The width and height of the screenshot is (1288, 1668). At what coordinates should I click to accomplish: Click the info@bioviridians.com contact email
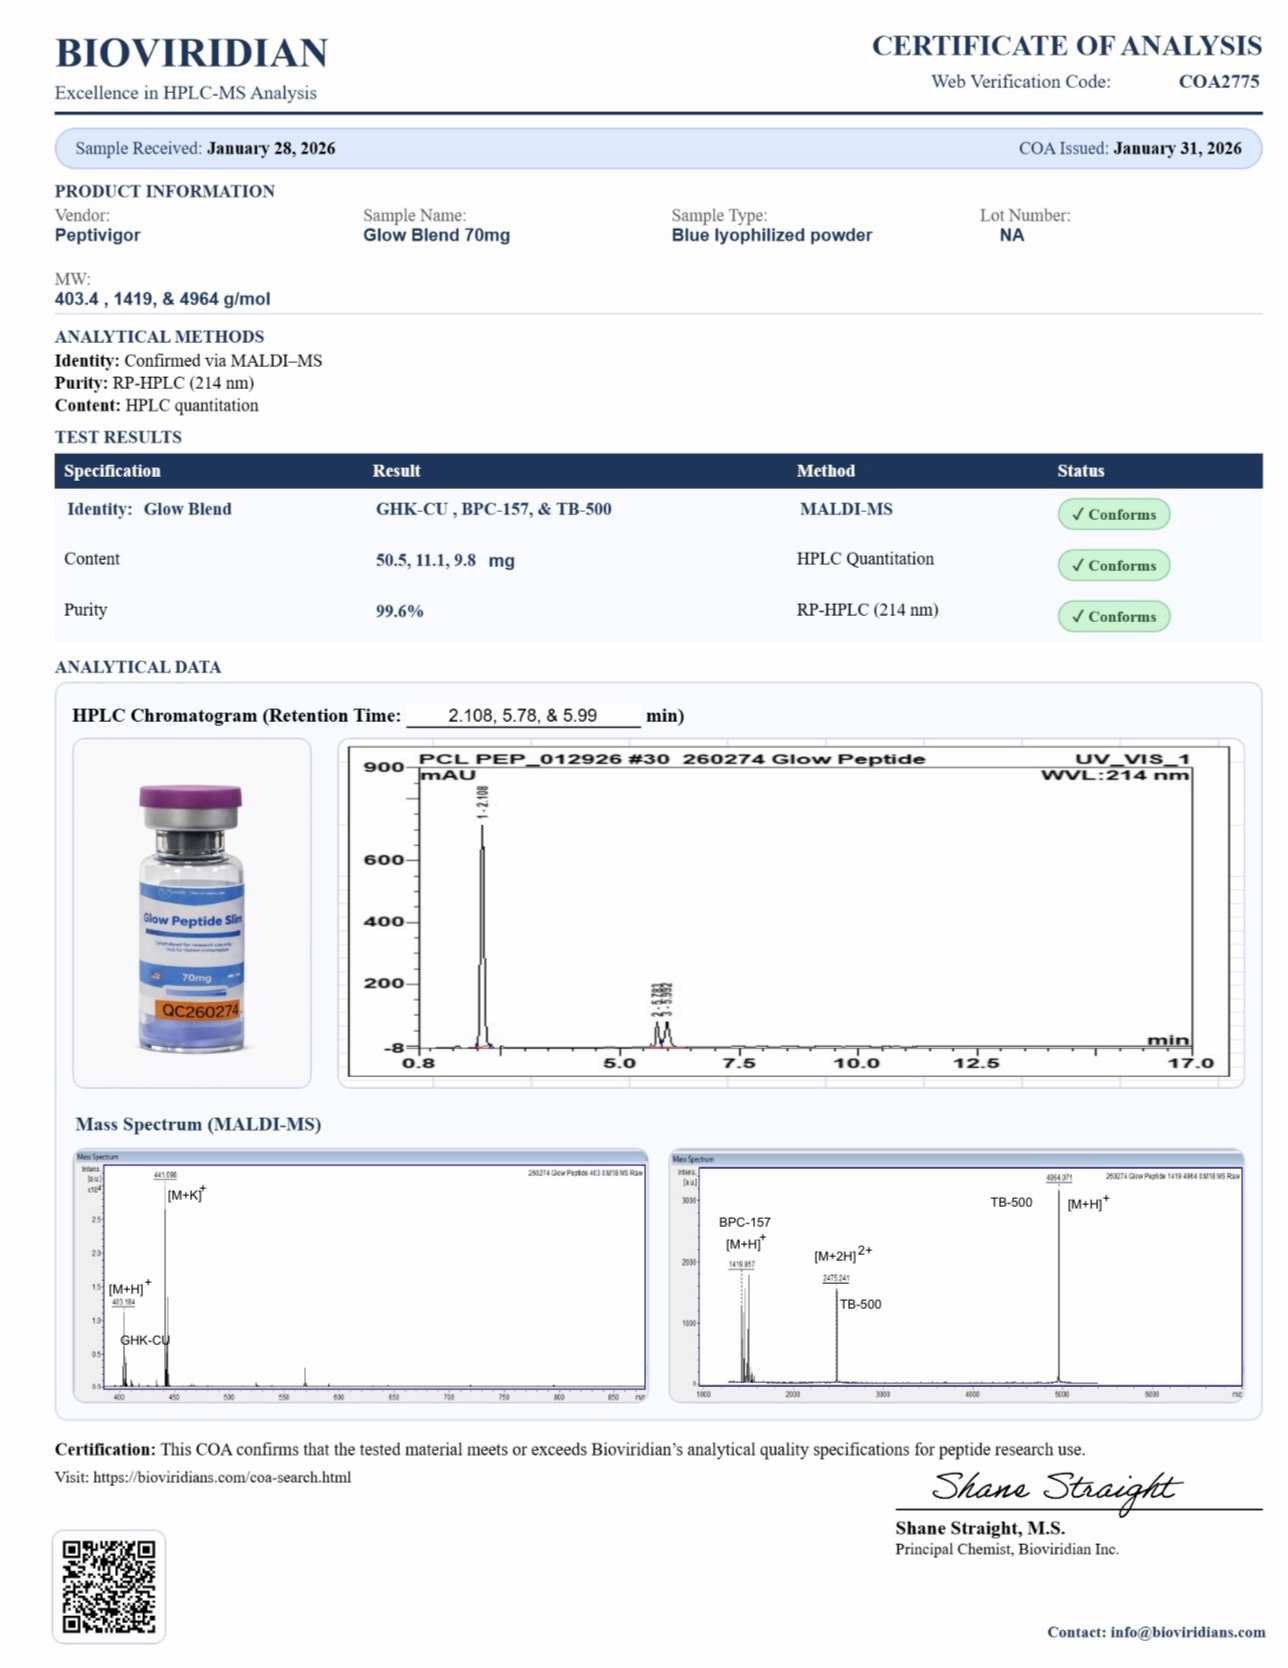(x=1187, y=1632)
